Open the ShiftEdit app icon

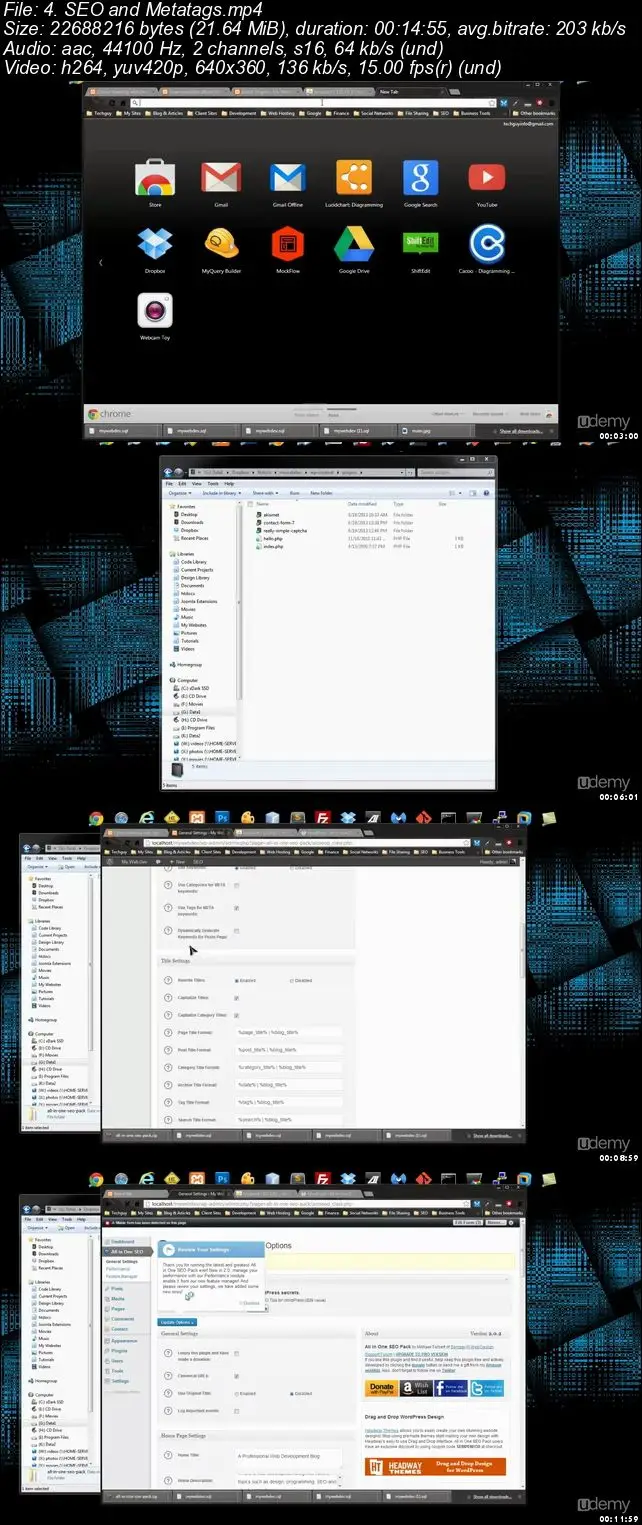(420, 244)
